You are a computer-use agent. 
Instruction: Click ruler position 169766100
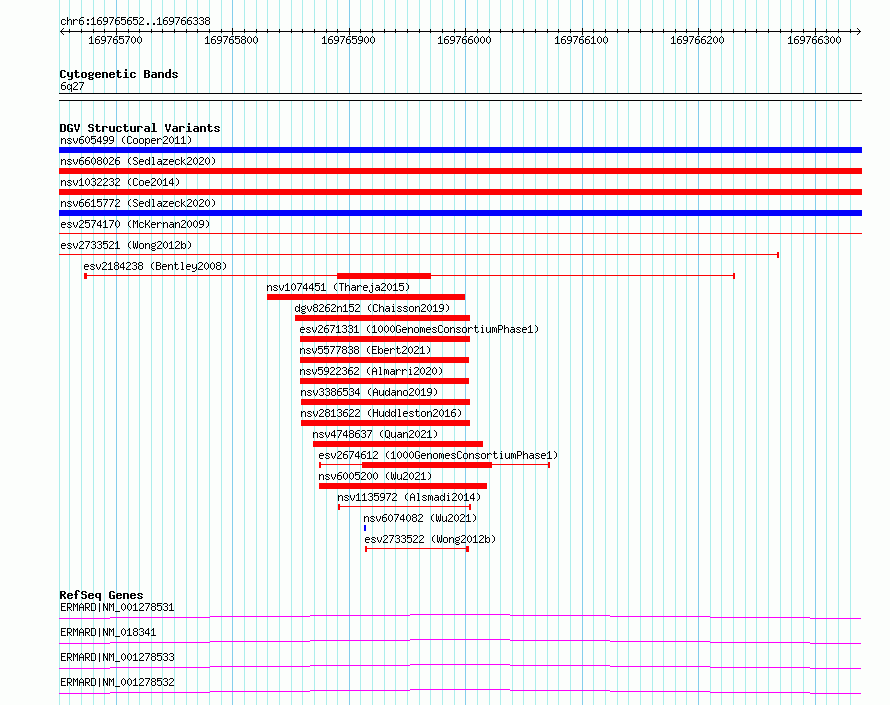pyautogui.click(x=581, y=40)
